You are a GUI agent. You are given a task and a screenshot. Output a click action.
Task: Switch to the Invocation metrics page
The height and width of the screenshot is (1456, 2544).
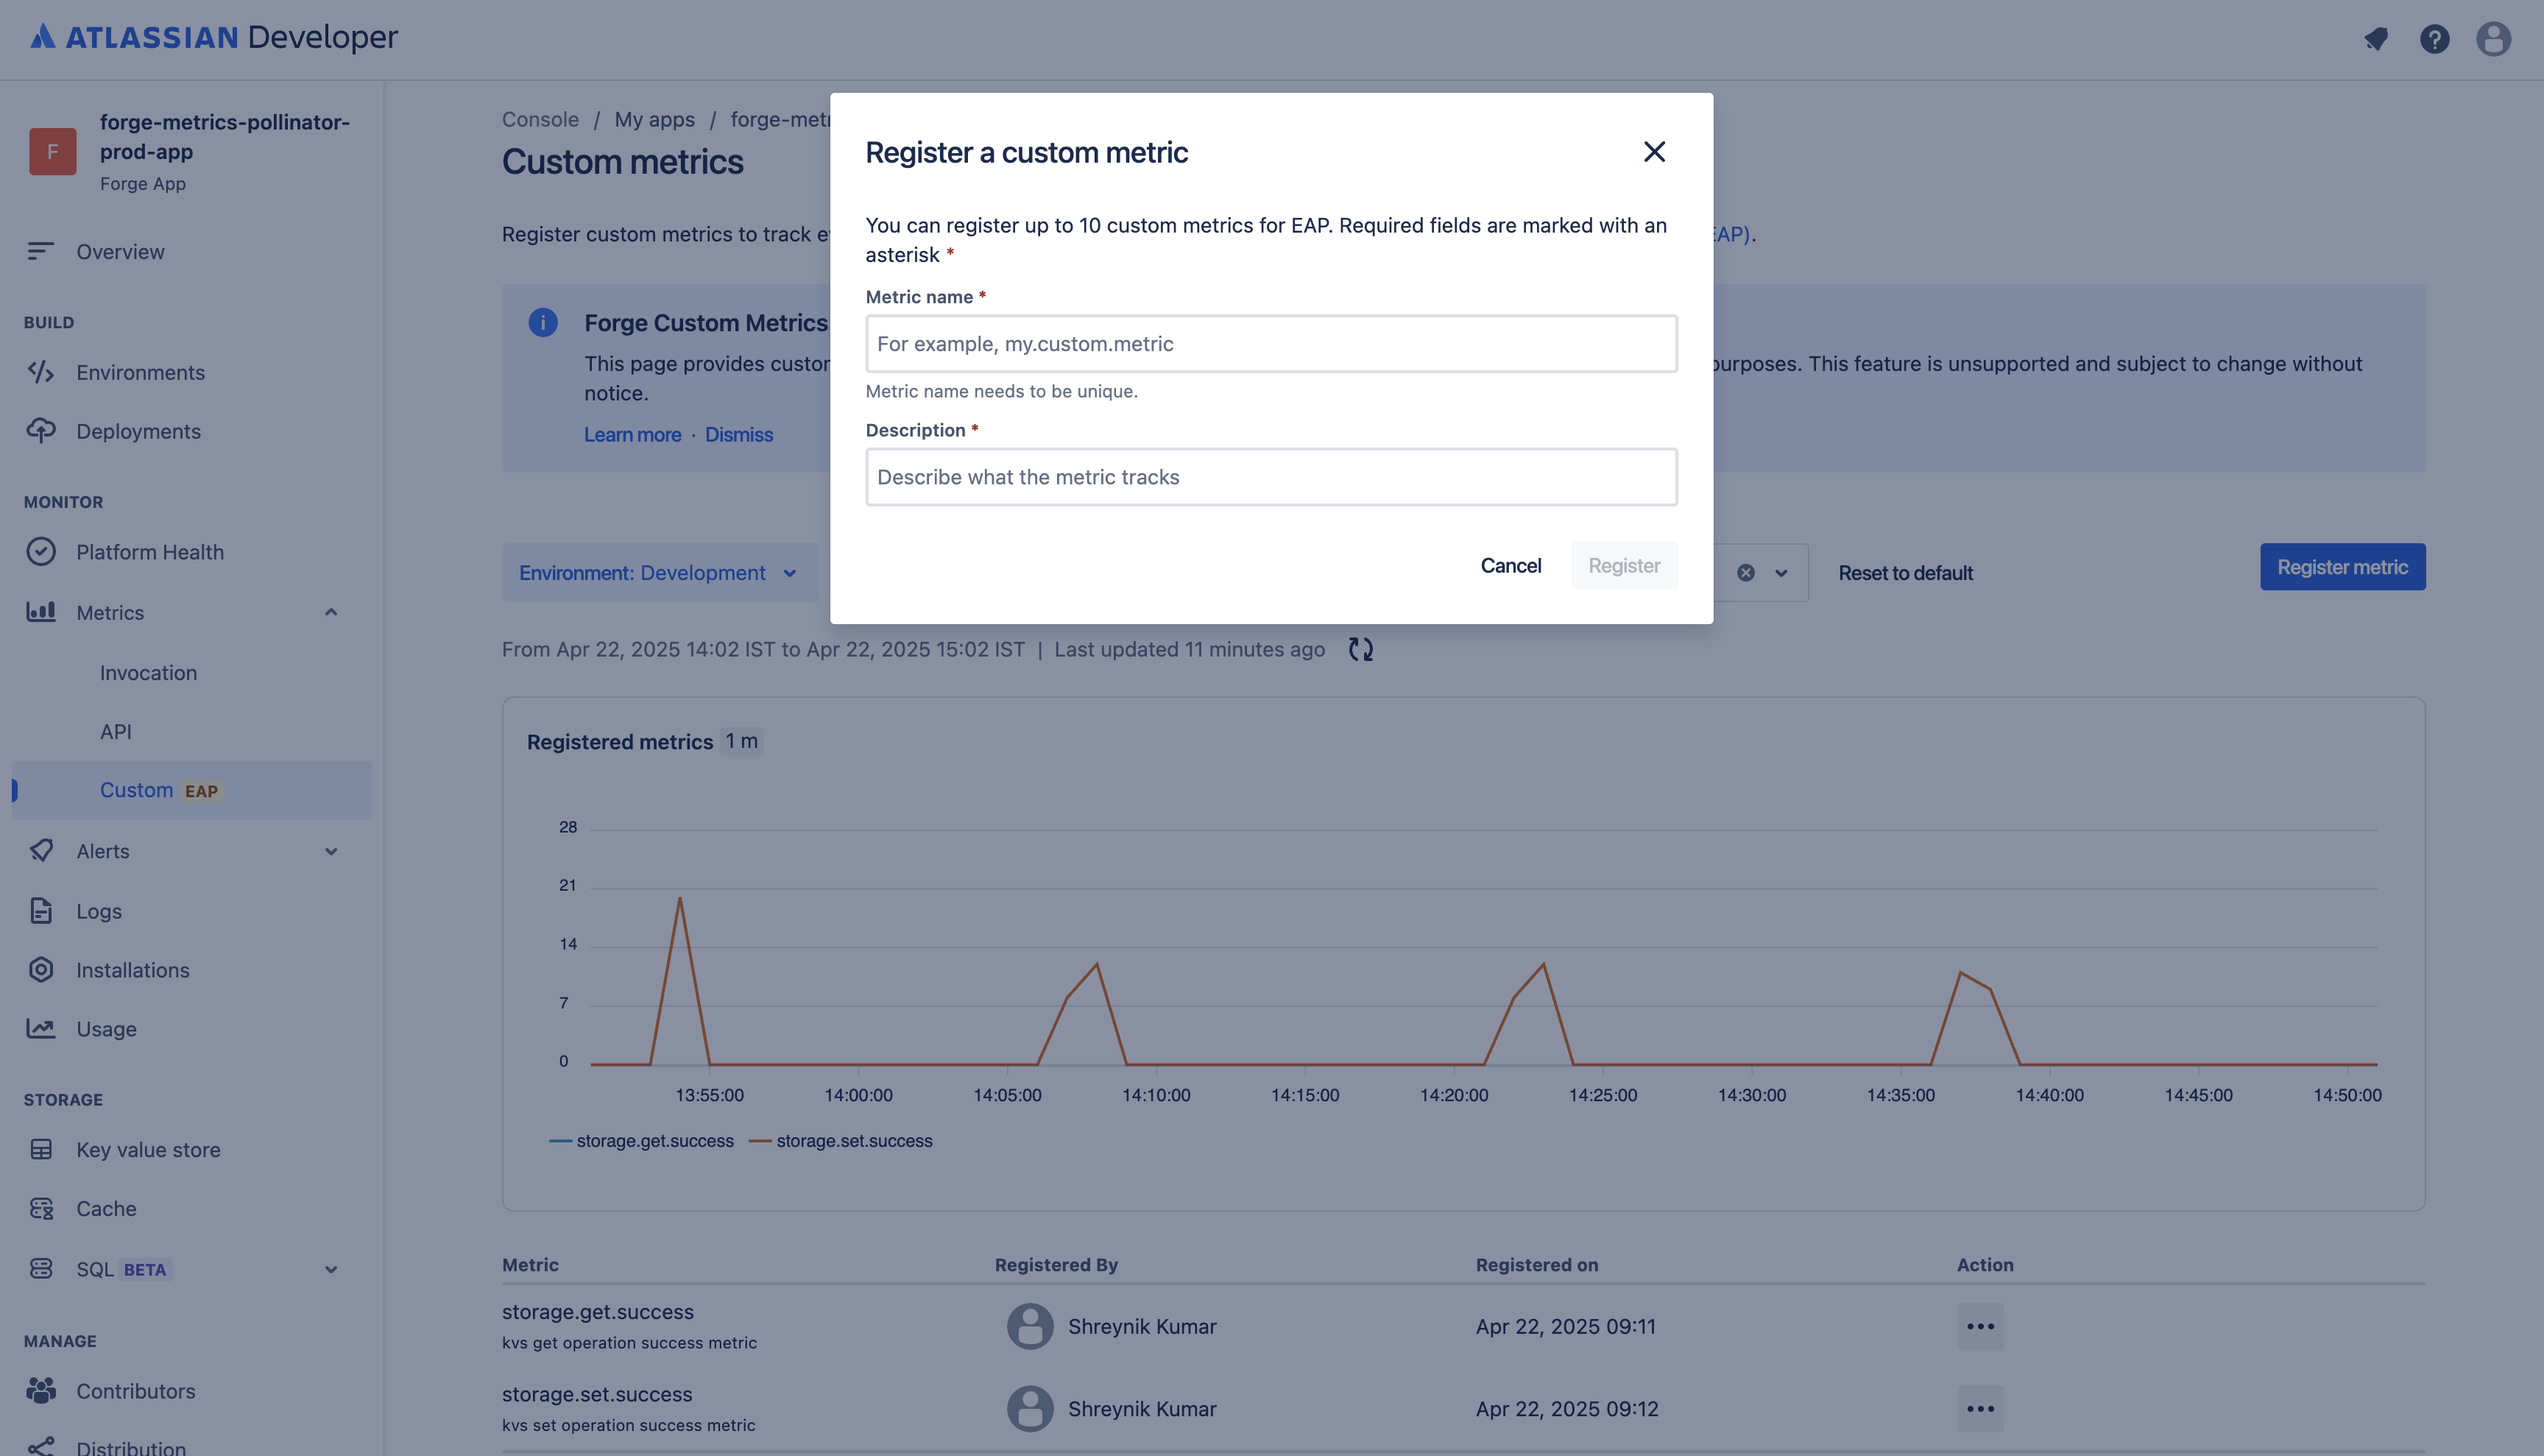[148, 672]
